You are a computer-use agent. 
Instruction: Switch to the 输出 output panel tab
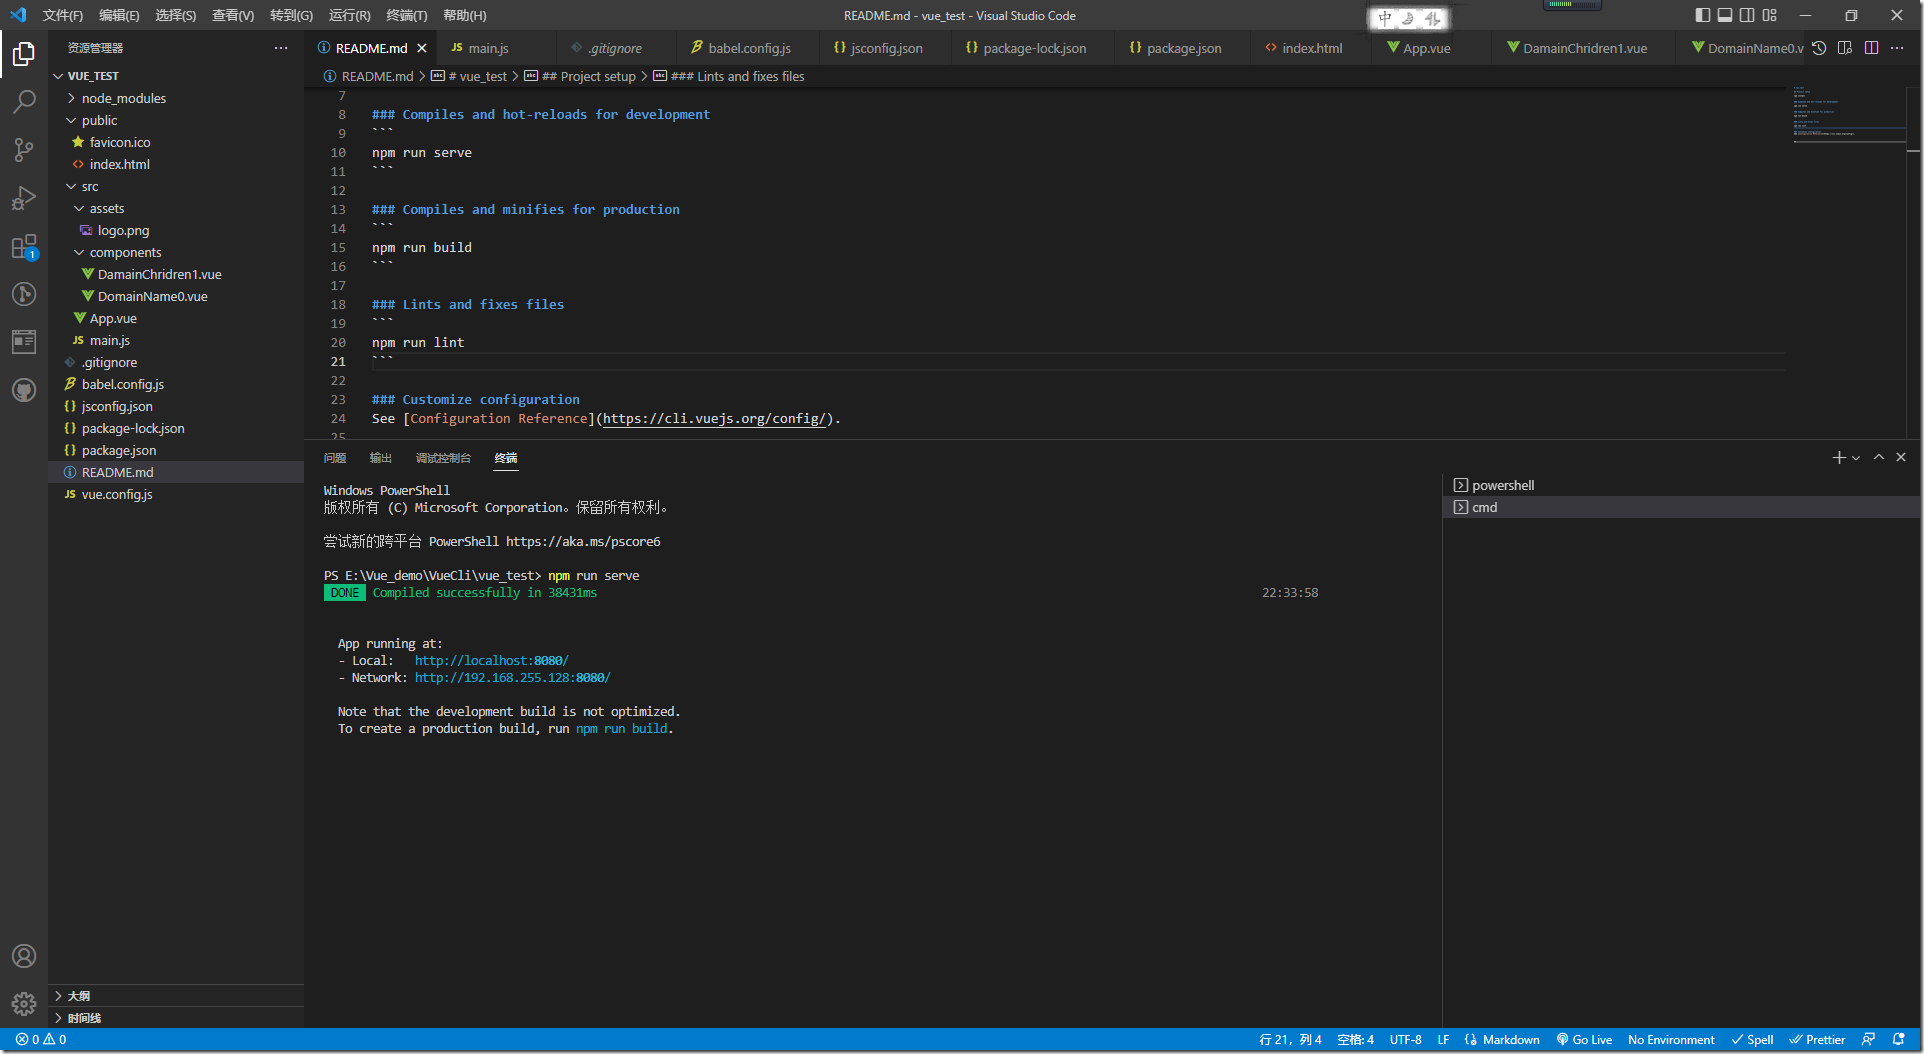(x=380, y=458)
